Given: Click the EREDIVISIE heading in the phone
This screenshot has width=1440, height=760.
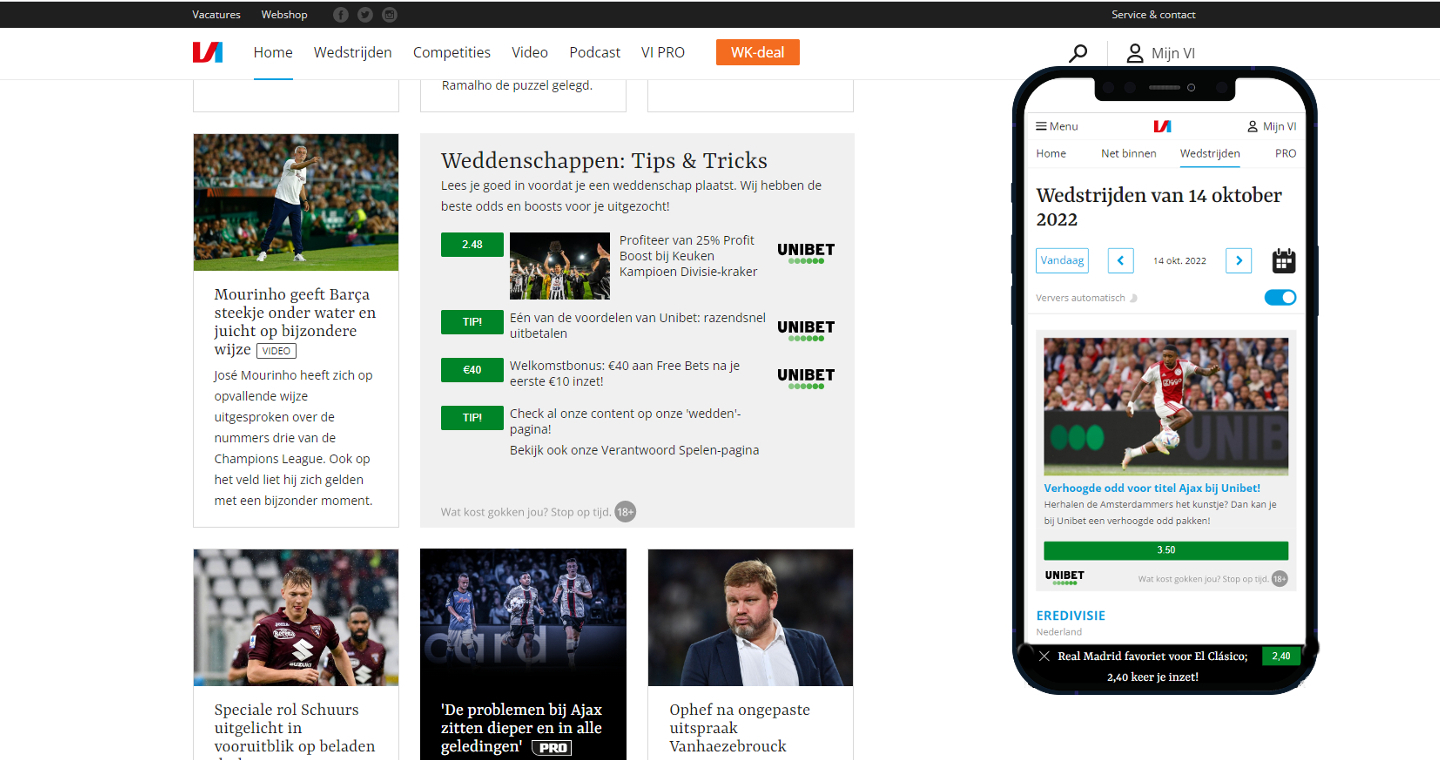Looking at the screenshot, I should 1071,616.
